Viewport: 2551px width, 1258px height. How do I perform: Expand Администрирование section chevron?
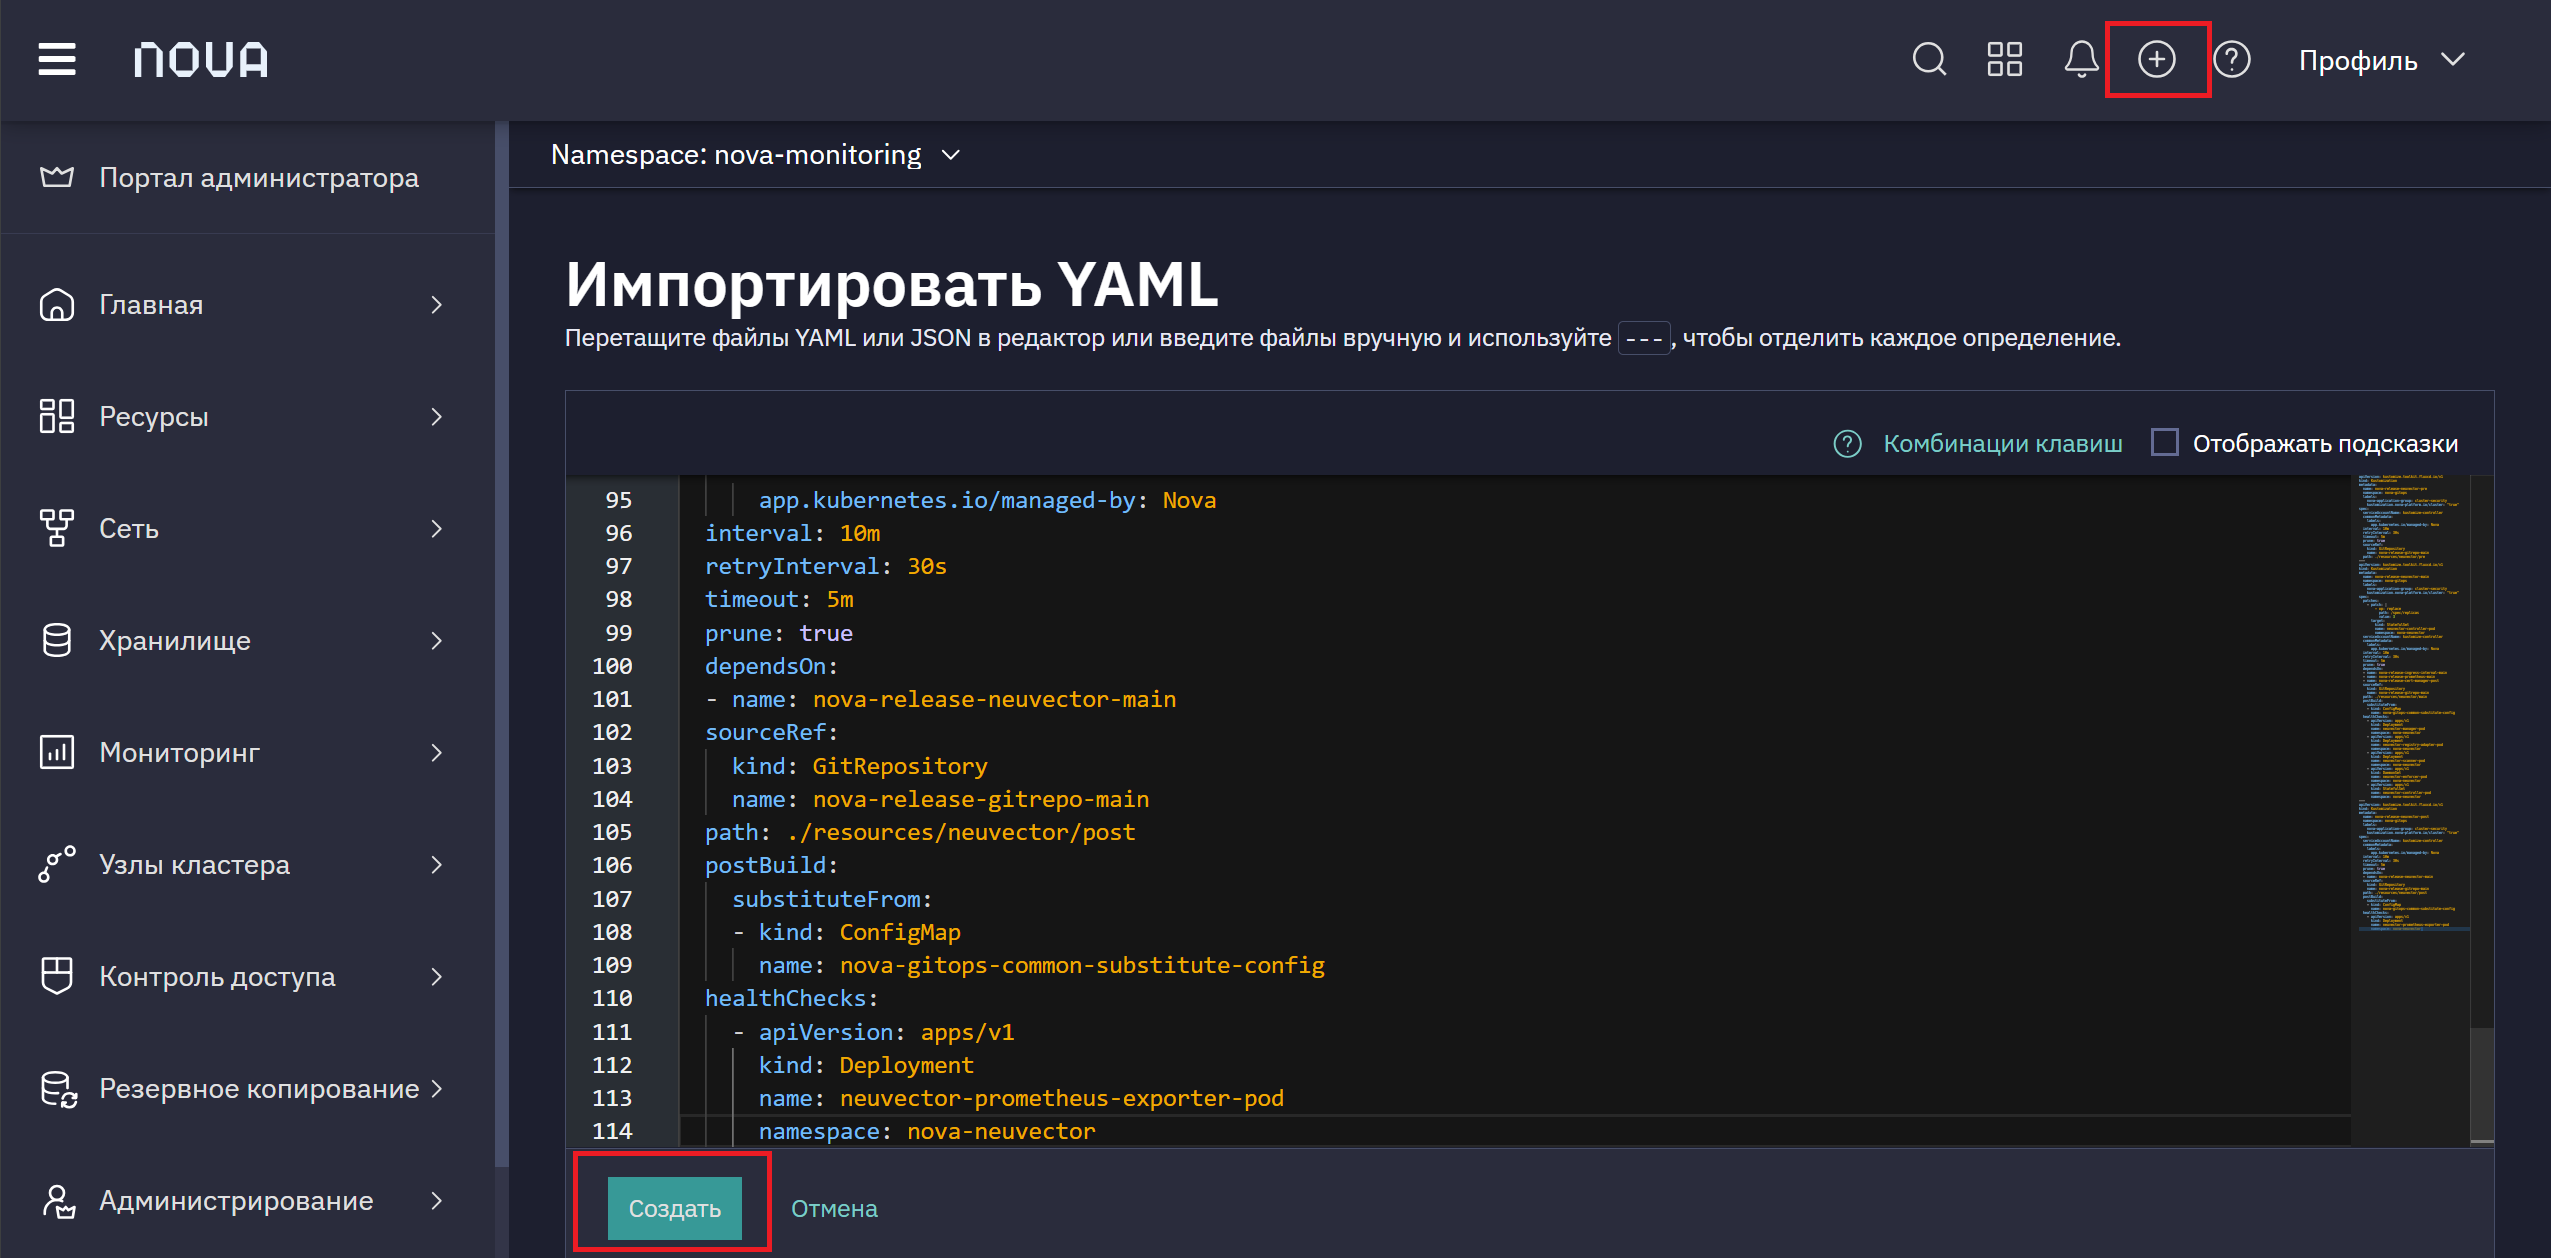(436, 1200)
